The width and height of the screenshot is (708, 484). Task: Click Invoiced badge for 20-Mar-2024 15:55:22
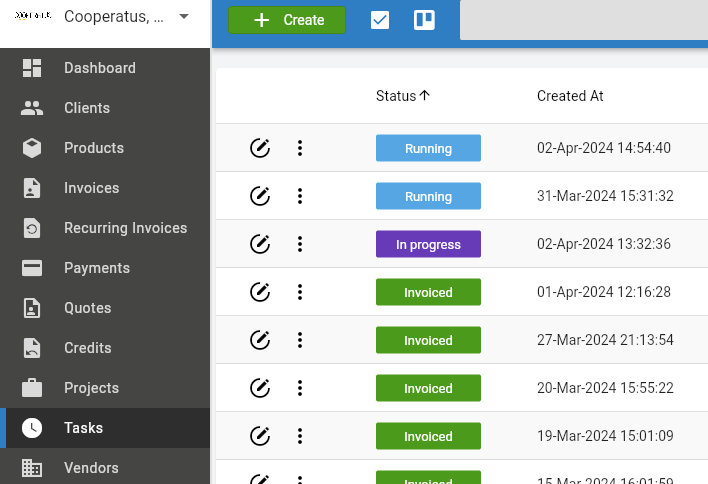428,388
